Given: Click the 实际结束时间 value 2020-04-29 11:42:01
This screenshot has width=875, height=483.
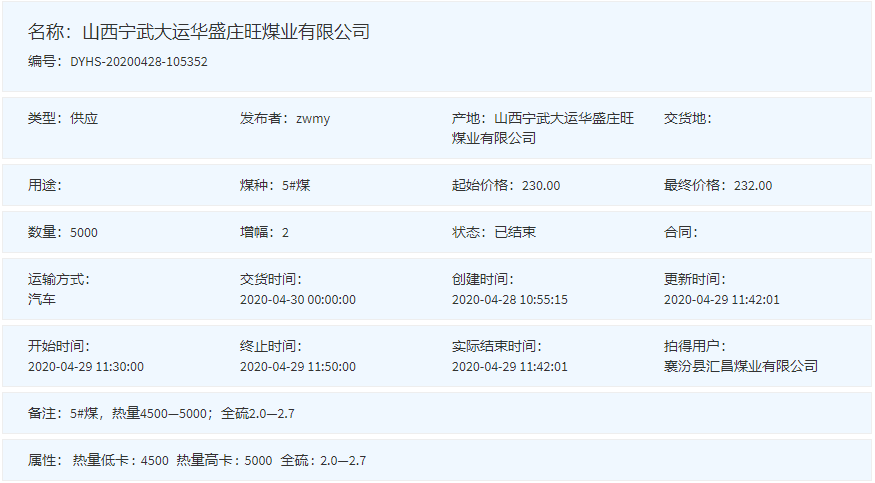Looking at the screenshot, I should (x=510, y=367).
